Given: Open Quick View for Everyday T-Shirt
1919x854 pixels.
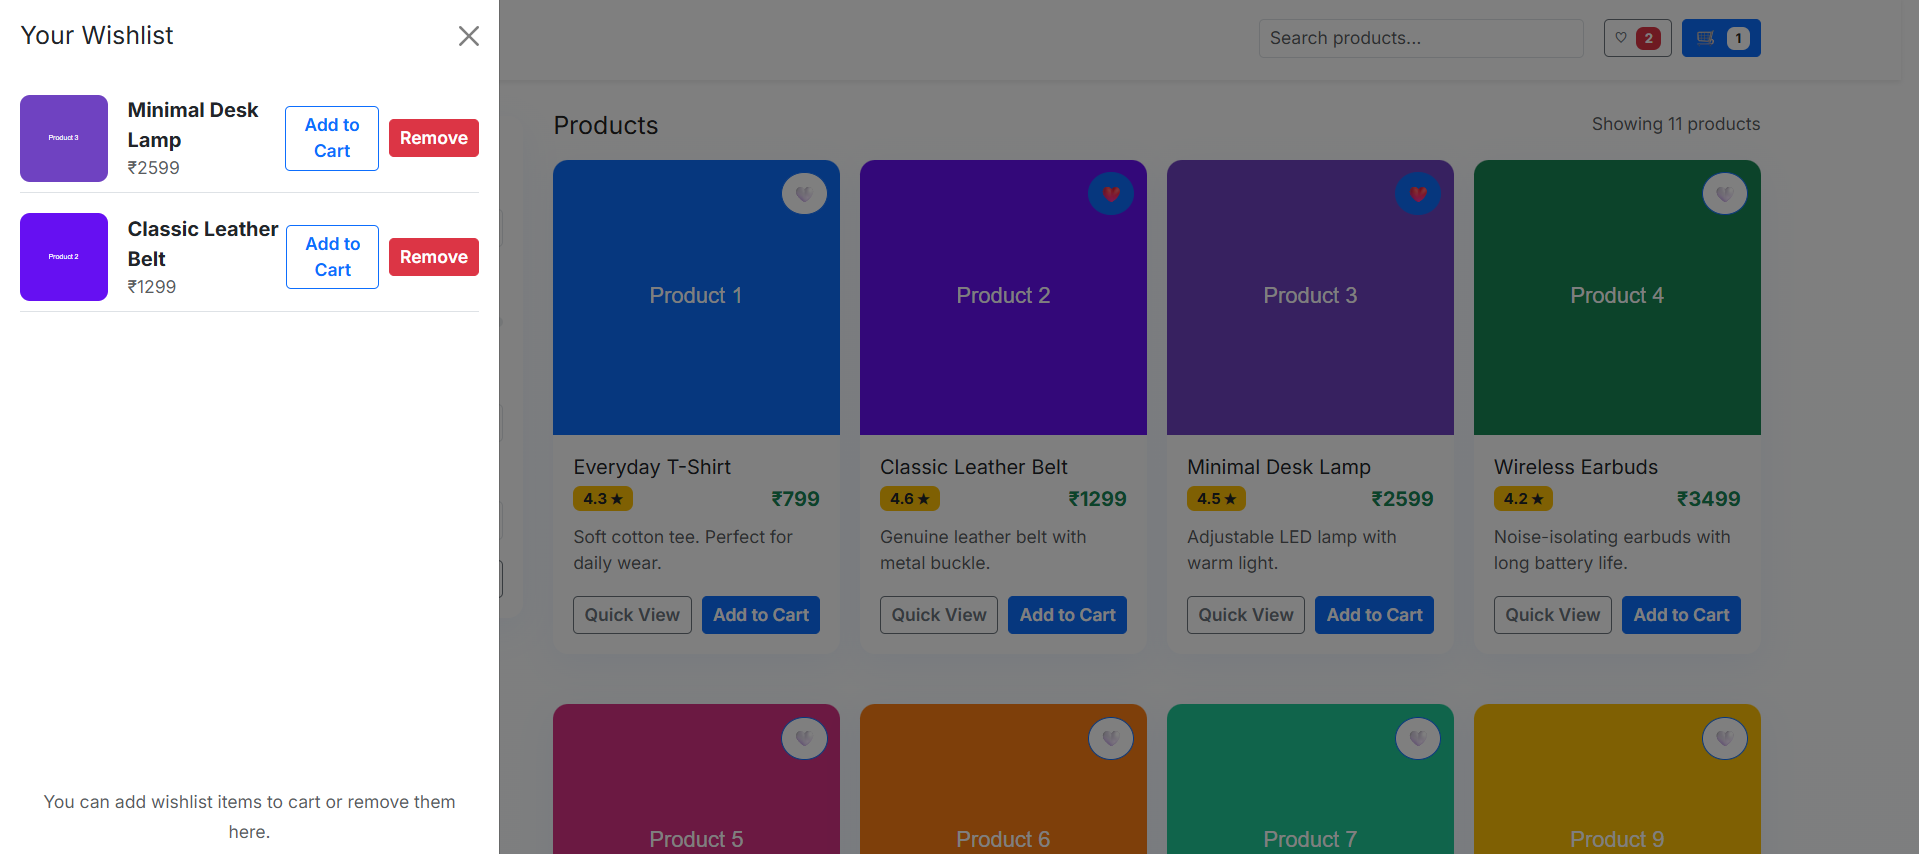Looking at the screenshot, I should (632, 615).
